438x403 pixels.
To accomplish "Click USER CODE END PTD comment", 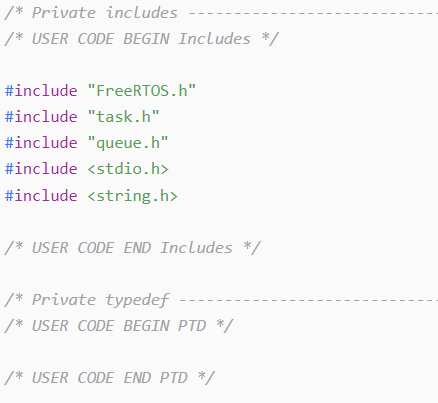I will click(110, 378).
